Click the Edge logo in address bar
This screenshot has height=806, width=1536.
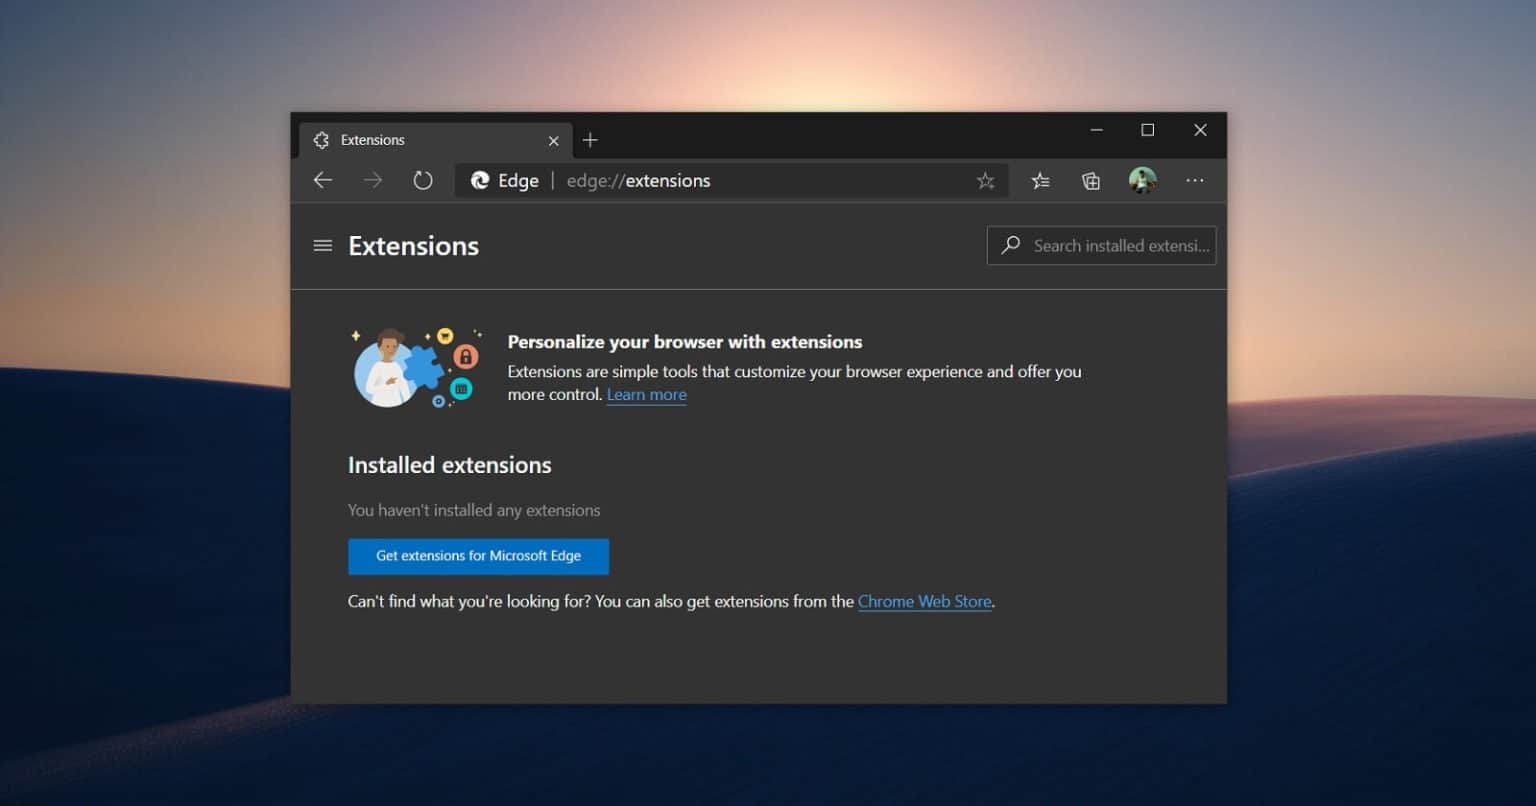(x=480, y=180)
